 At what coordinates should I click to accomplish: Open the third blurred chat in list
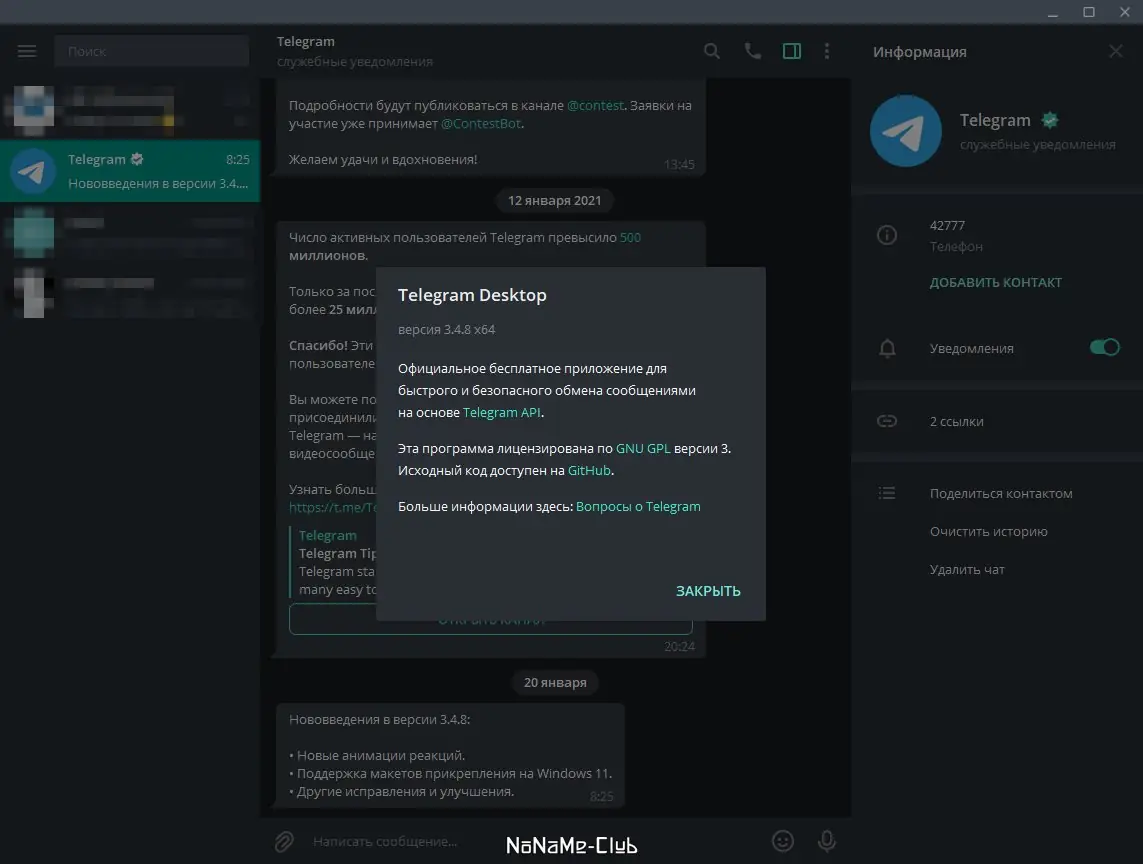(130, 233)
